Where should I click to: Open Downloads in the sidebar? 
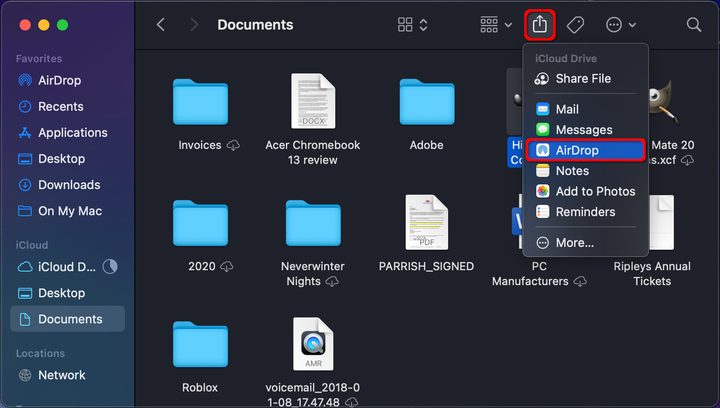tap(68, 185)
